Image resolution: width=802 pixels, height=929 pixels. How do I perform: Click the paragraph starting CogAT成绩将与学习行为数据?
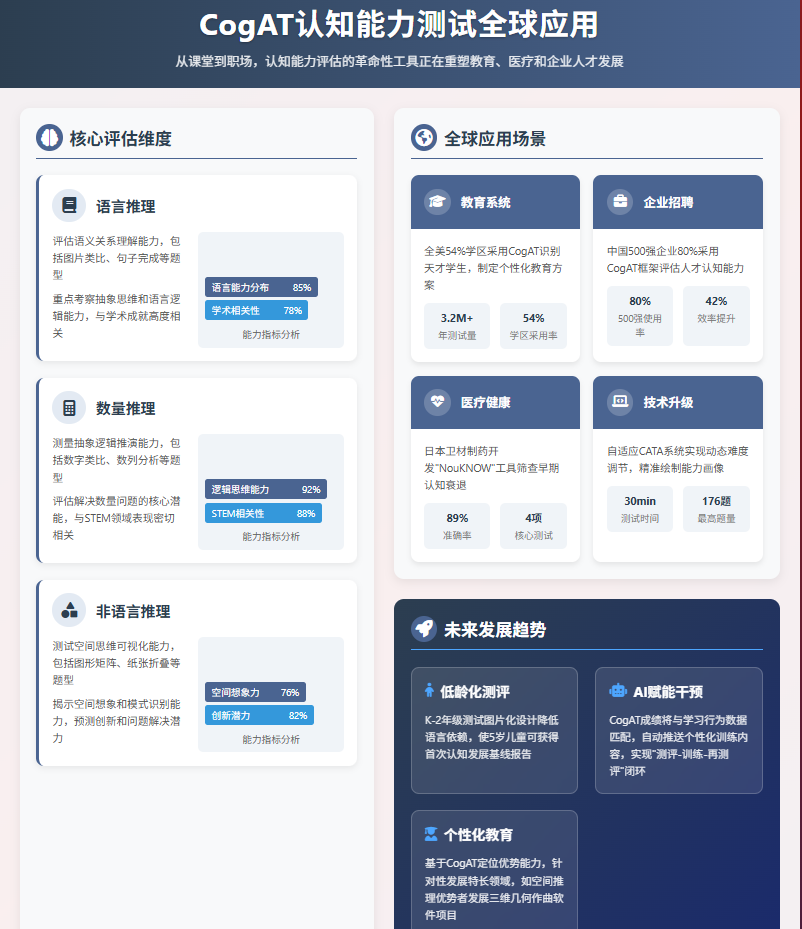click(678, 745)
